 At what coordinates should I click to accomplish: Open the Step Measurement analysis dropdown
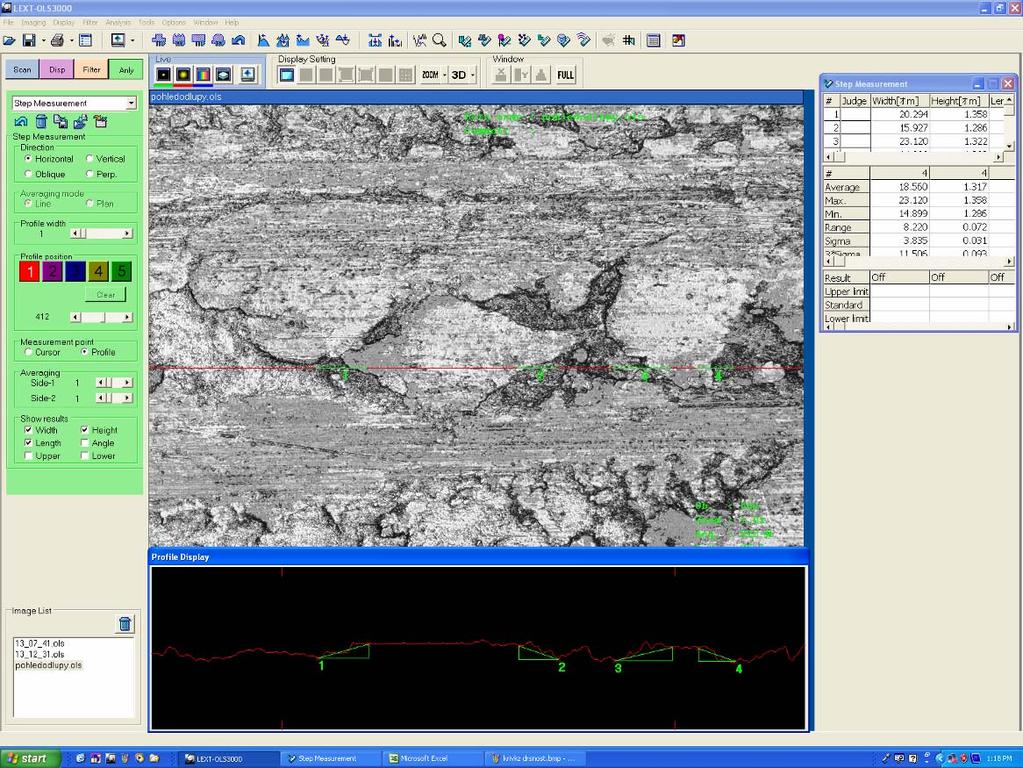[131, 103]
